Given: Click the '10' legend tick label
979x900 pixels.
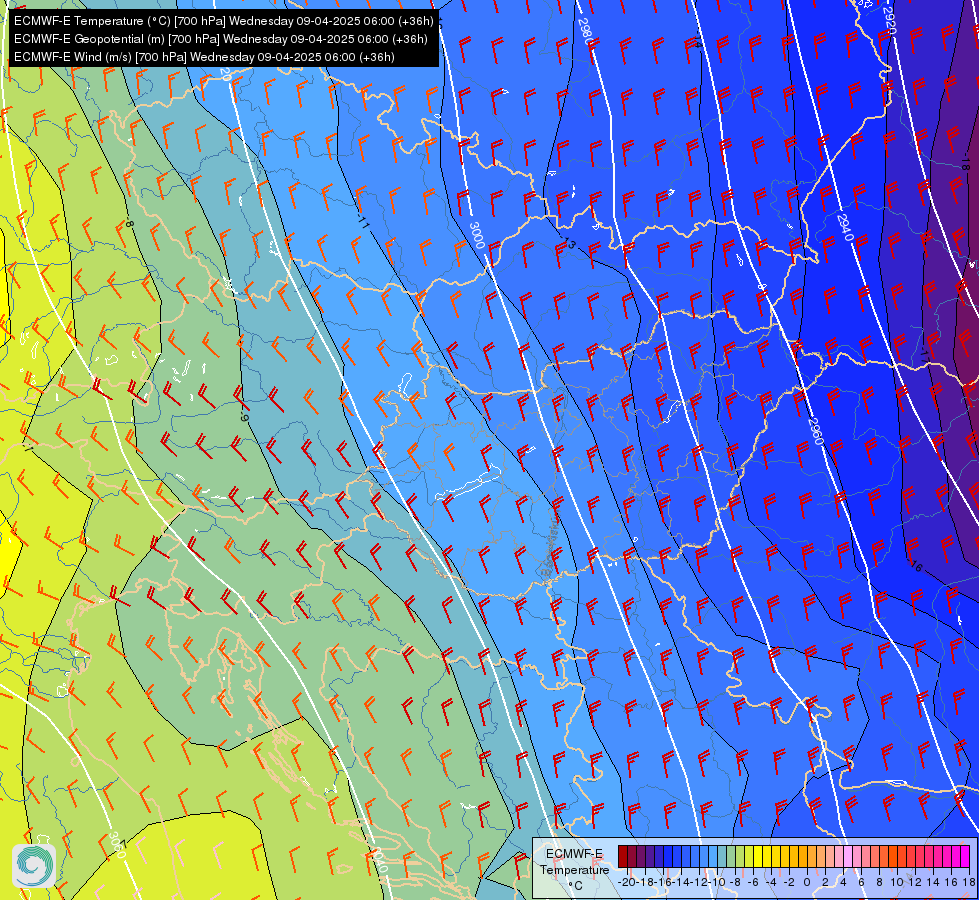Looking at the screenshot, I should (897, 882).
